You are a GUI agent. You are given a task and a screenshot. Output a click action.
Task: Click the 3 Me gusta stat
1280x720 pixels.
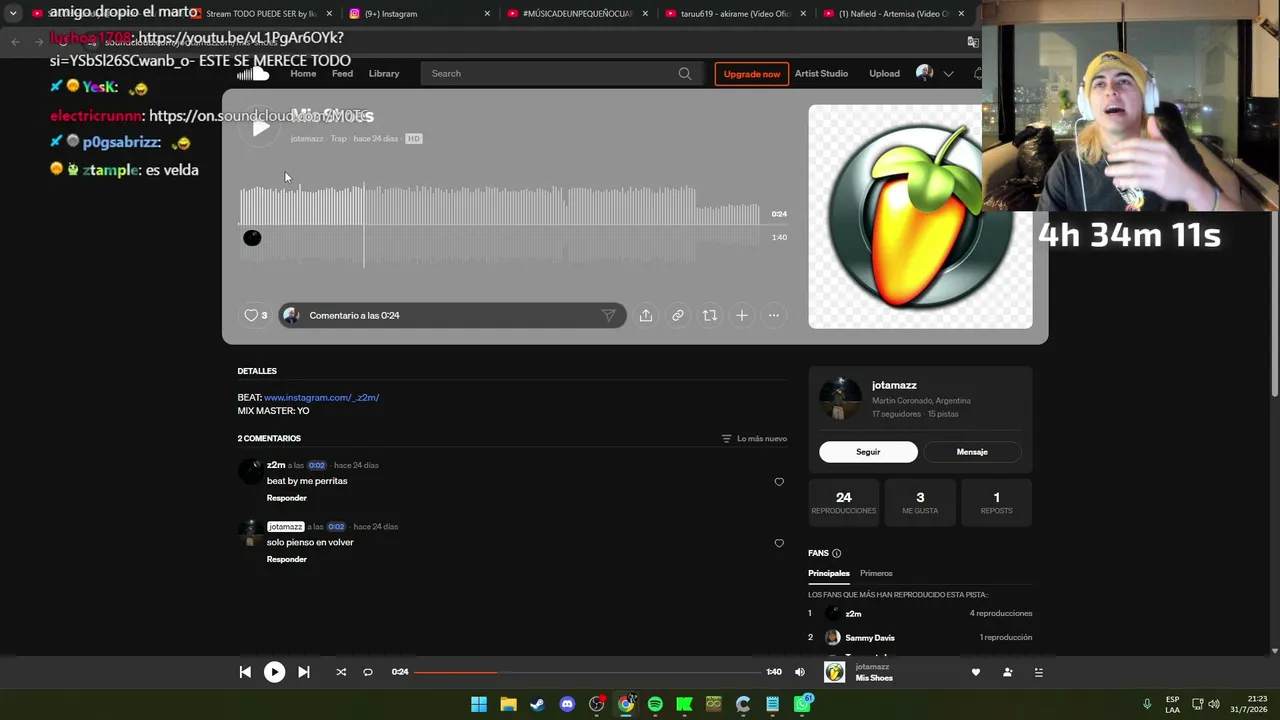coord(920,502)
